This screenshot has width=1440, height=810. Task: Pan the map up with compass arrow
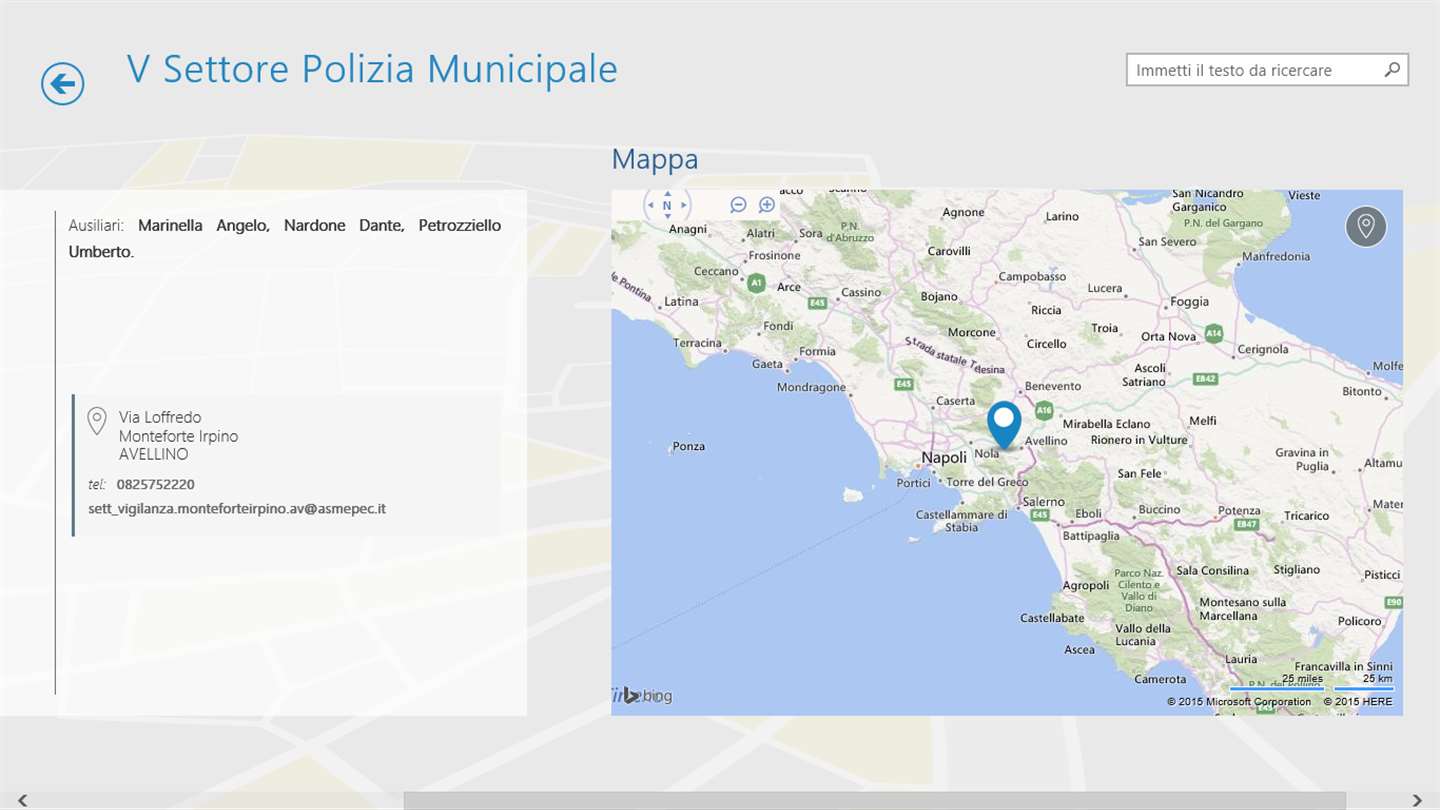(x=667, y=193)
